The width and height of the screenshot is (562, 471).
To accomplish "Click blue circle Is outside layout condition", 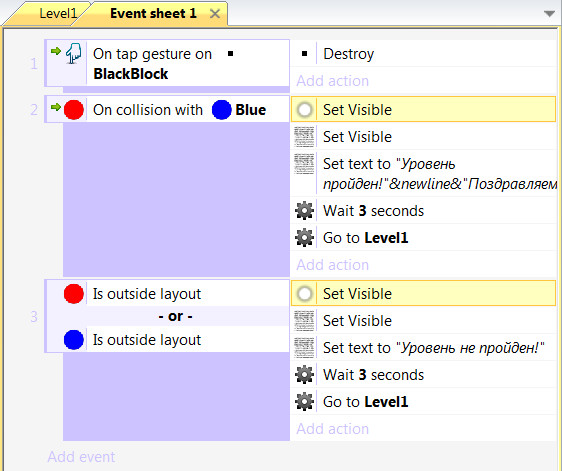I will tap(167, 339).
